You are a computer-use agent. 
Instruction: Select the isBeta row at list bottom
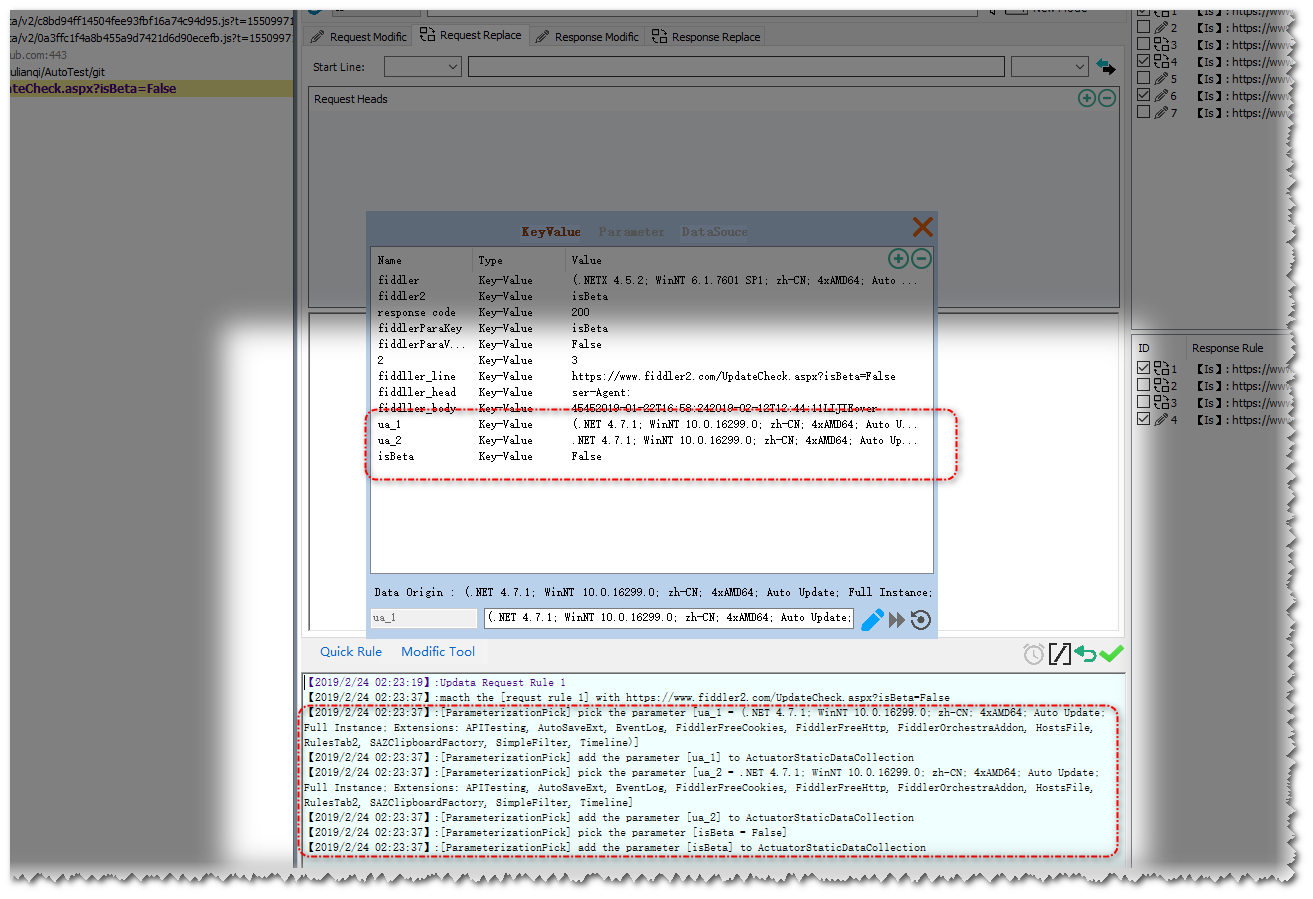pyautogui.click(x=651, y=456)
